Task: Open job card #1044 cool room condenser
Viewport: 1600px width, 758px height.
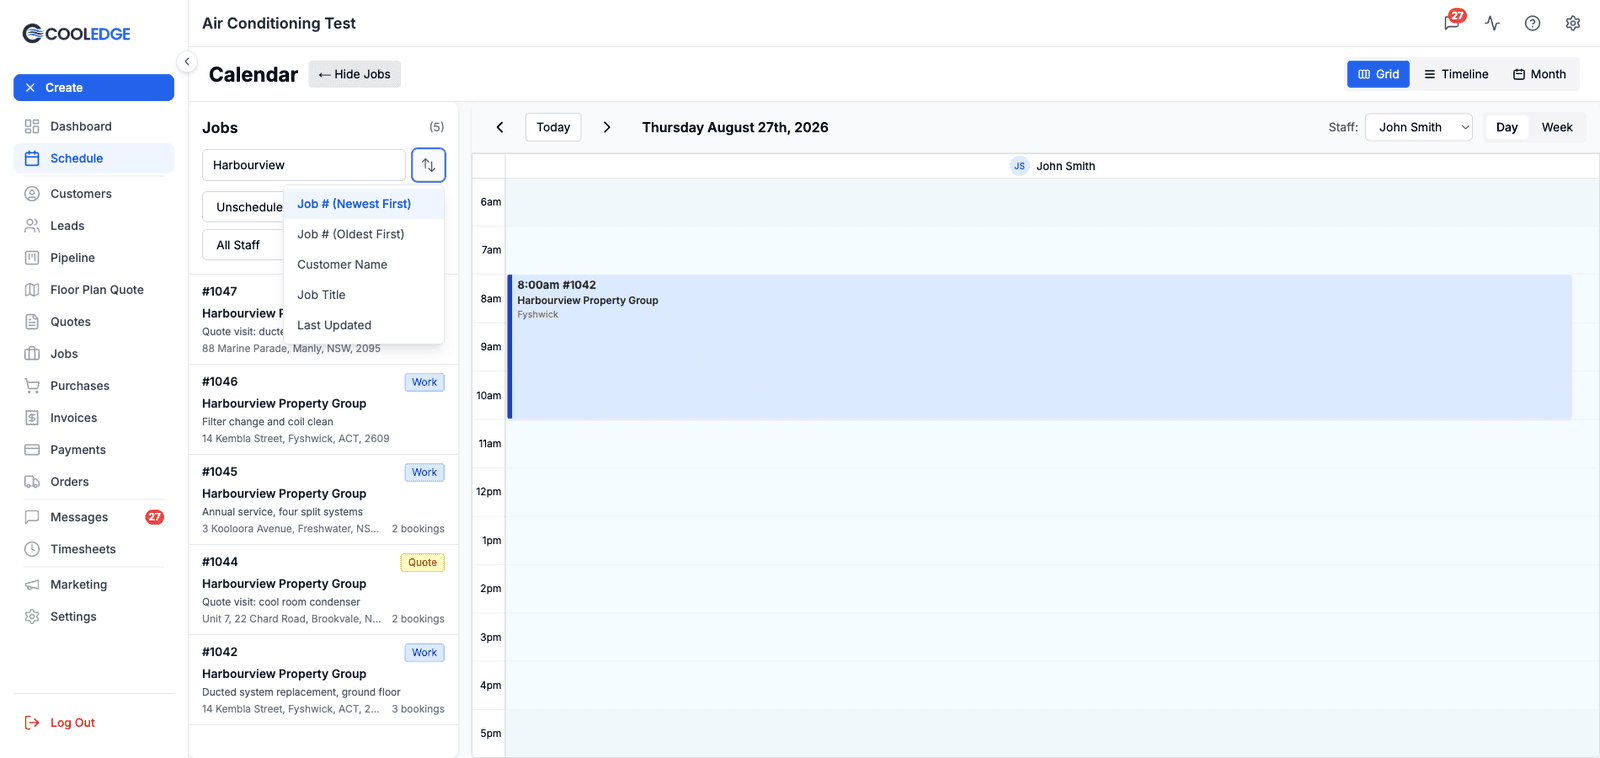Action: click(323, 590)
